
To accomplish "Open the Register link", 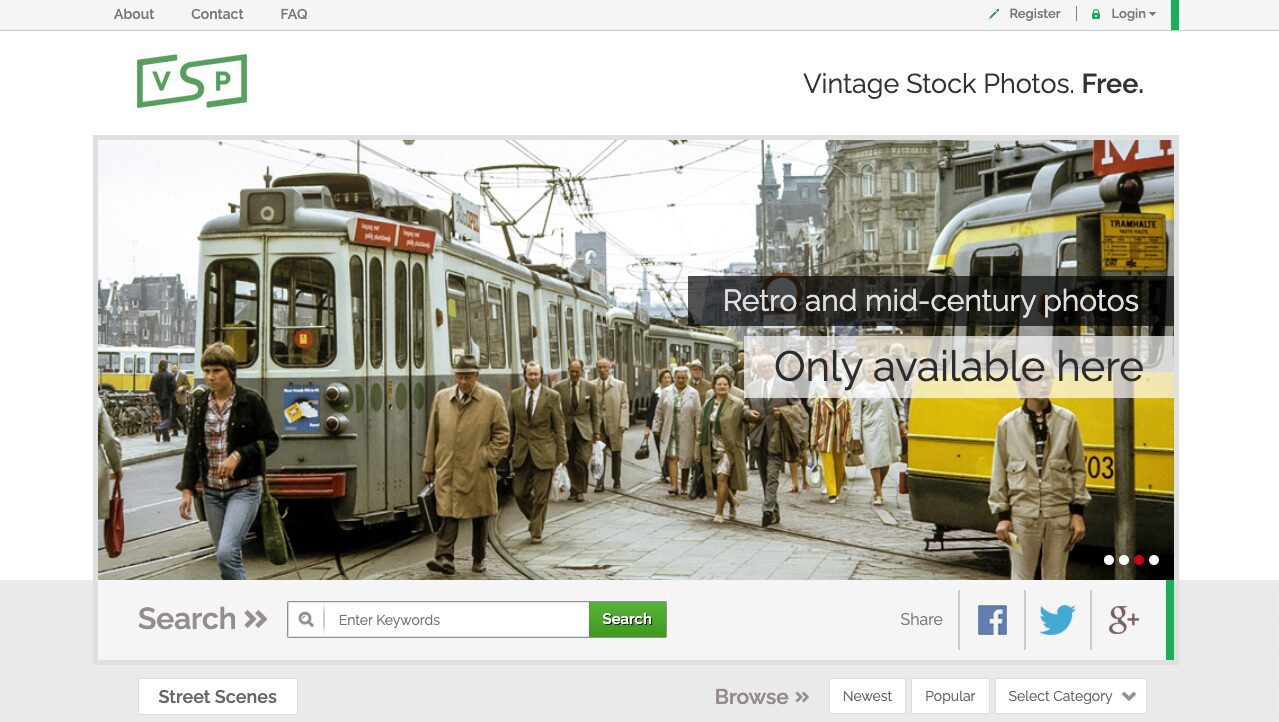I will 1034,14.
